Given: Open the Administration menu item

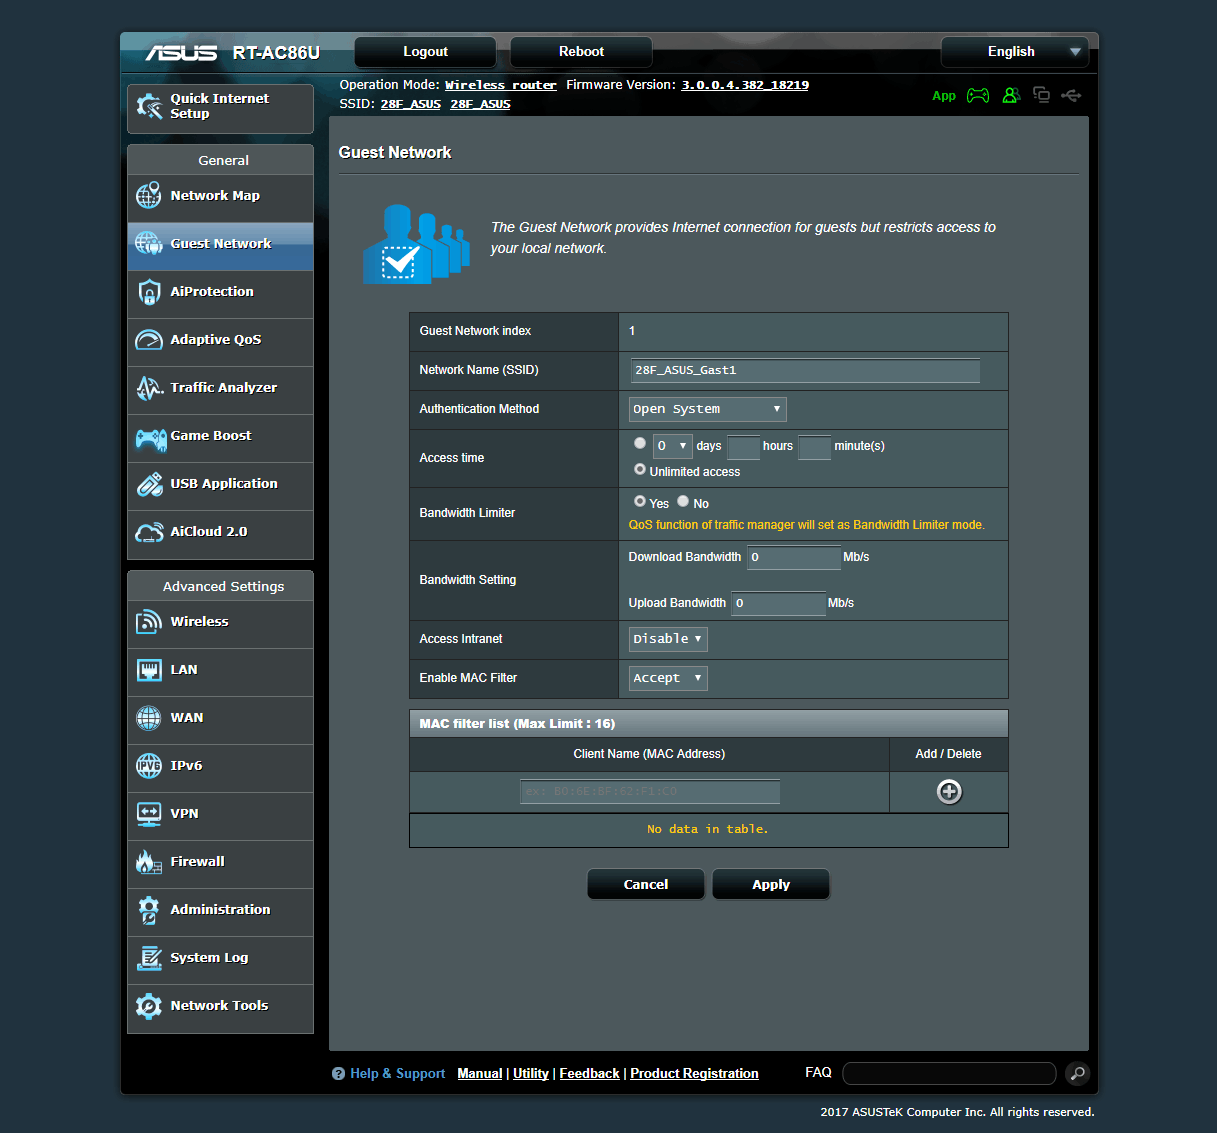Looking at the screenshot, I should coord(220,911).
